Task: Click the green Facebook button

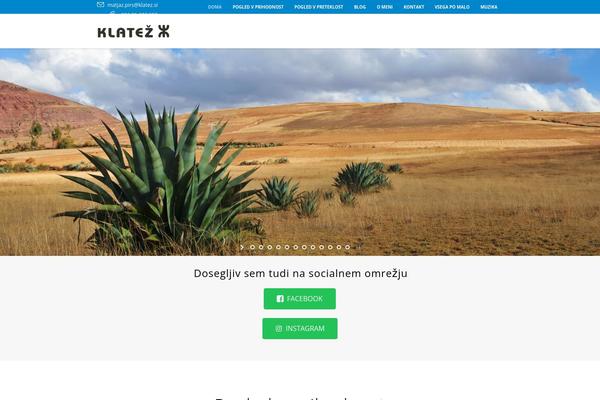Action: [300, 299]
